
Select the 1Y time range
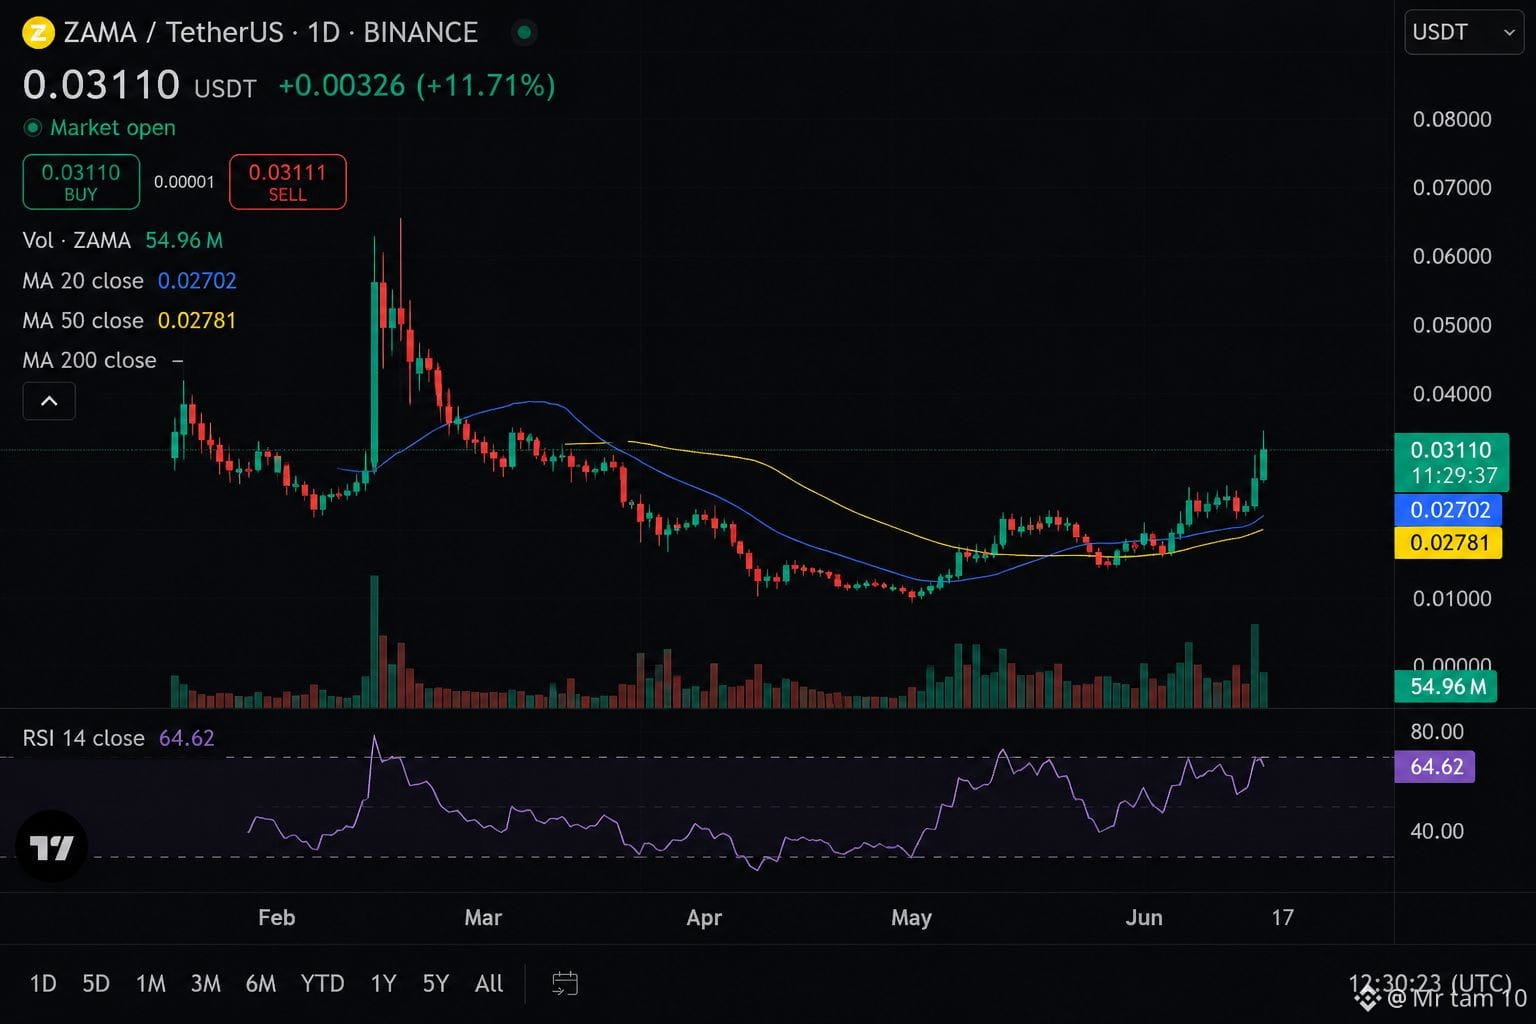384,984
